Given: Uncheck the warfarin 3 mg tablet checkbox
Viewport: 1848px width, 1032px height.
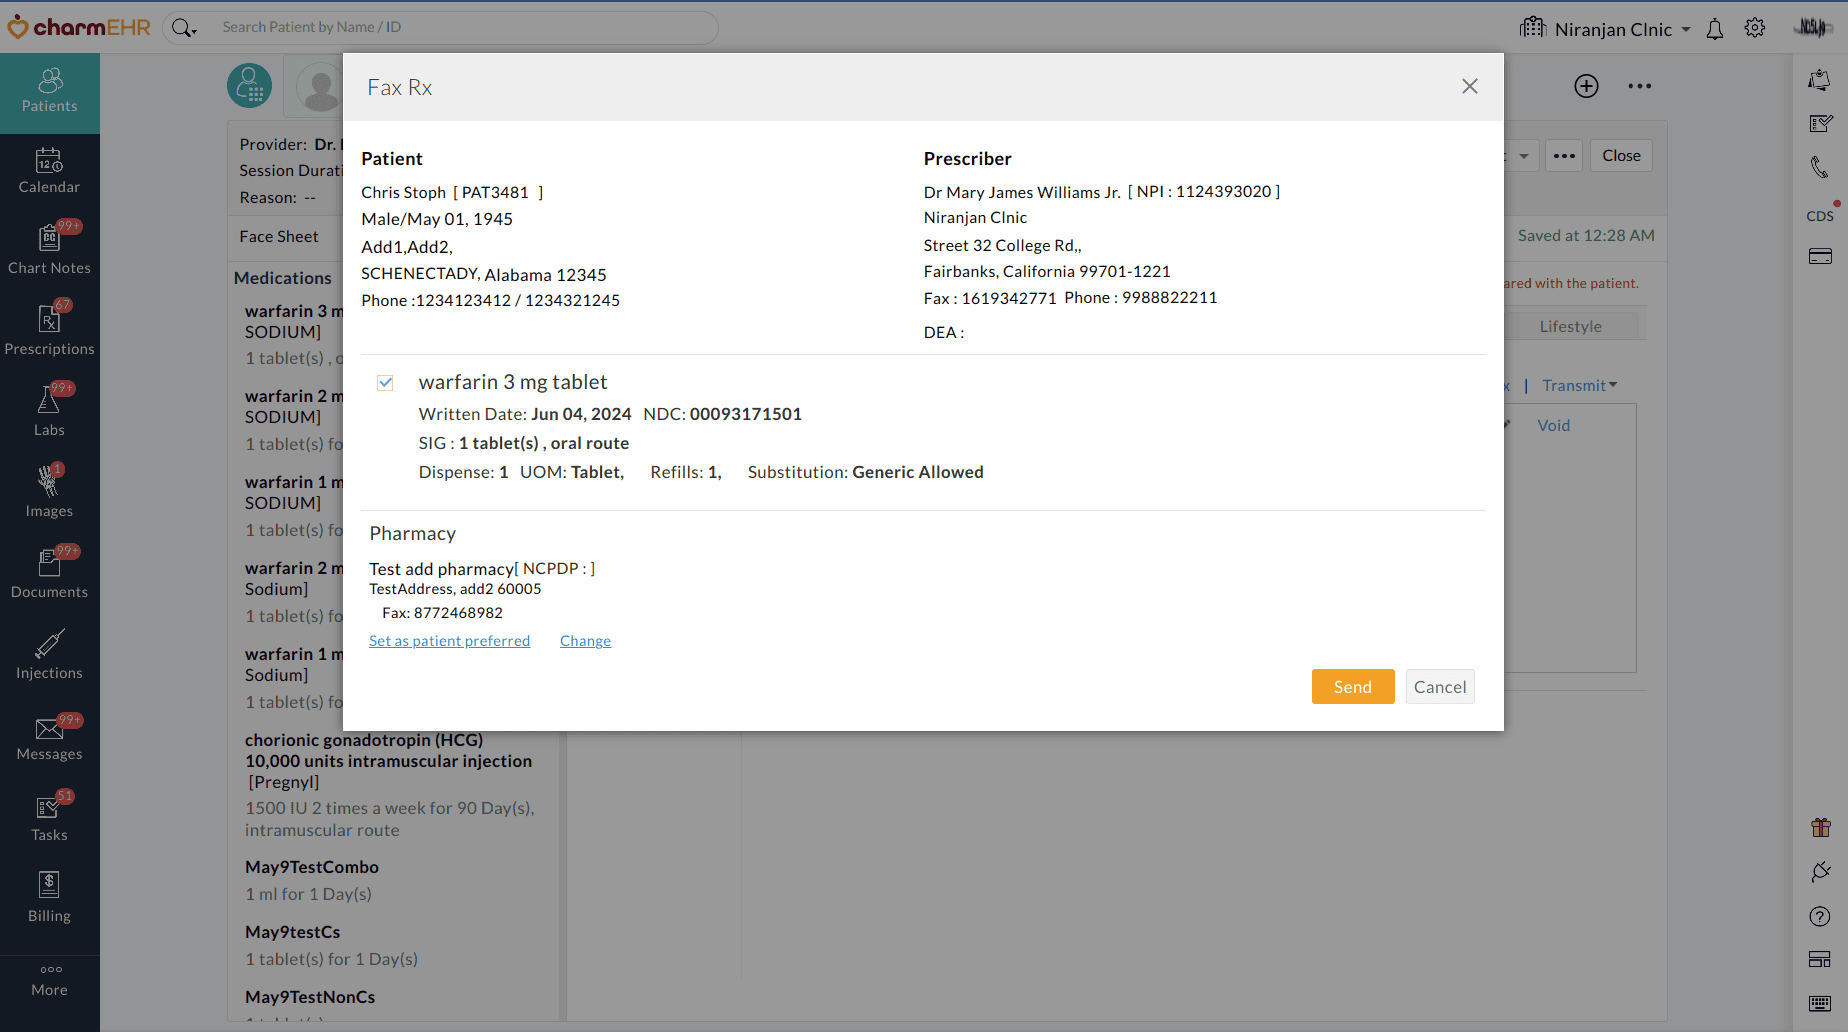Looking at the screenshot, I should [x=385, y=383].
